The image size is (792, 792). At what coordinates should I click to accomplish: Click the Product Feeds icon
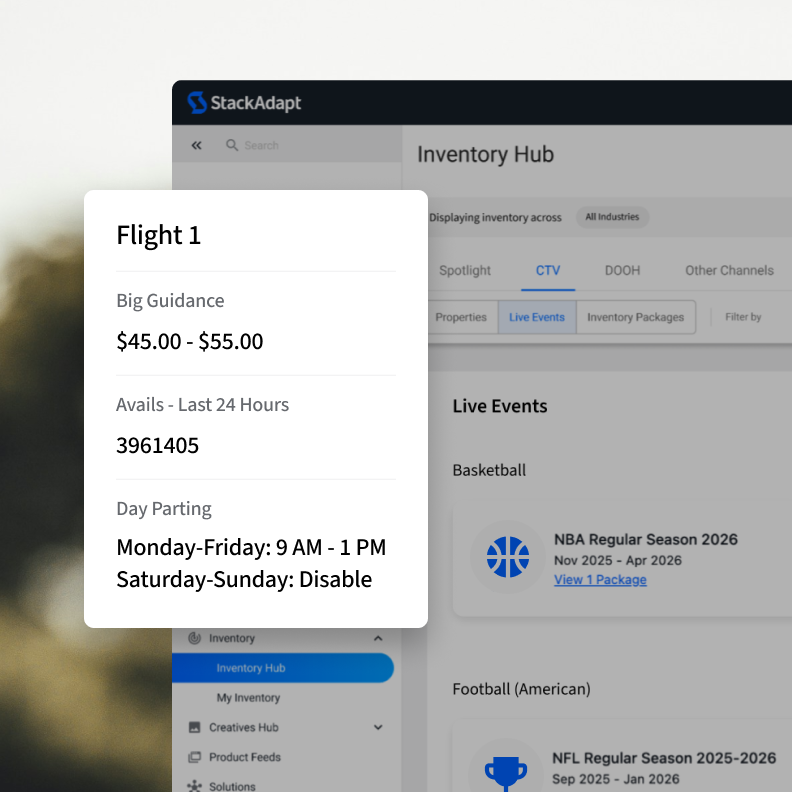[194, 757]
